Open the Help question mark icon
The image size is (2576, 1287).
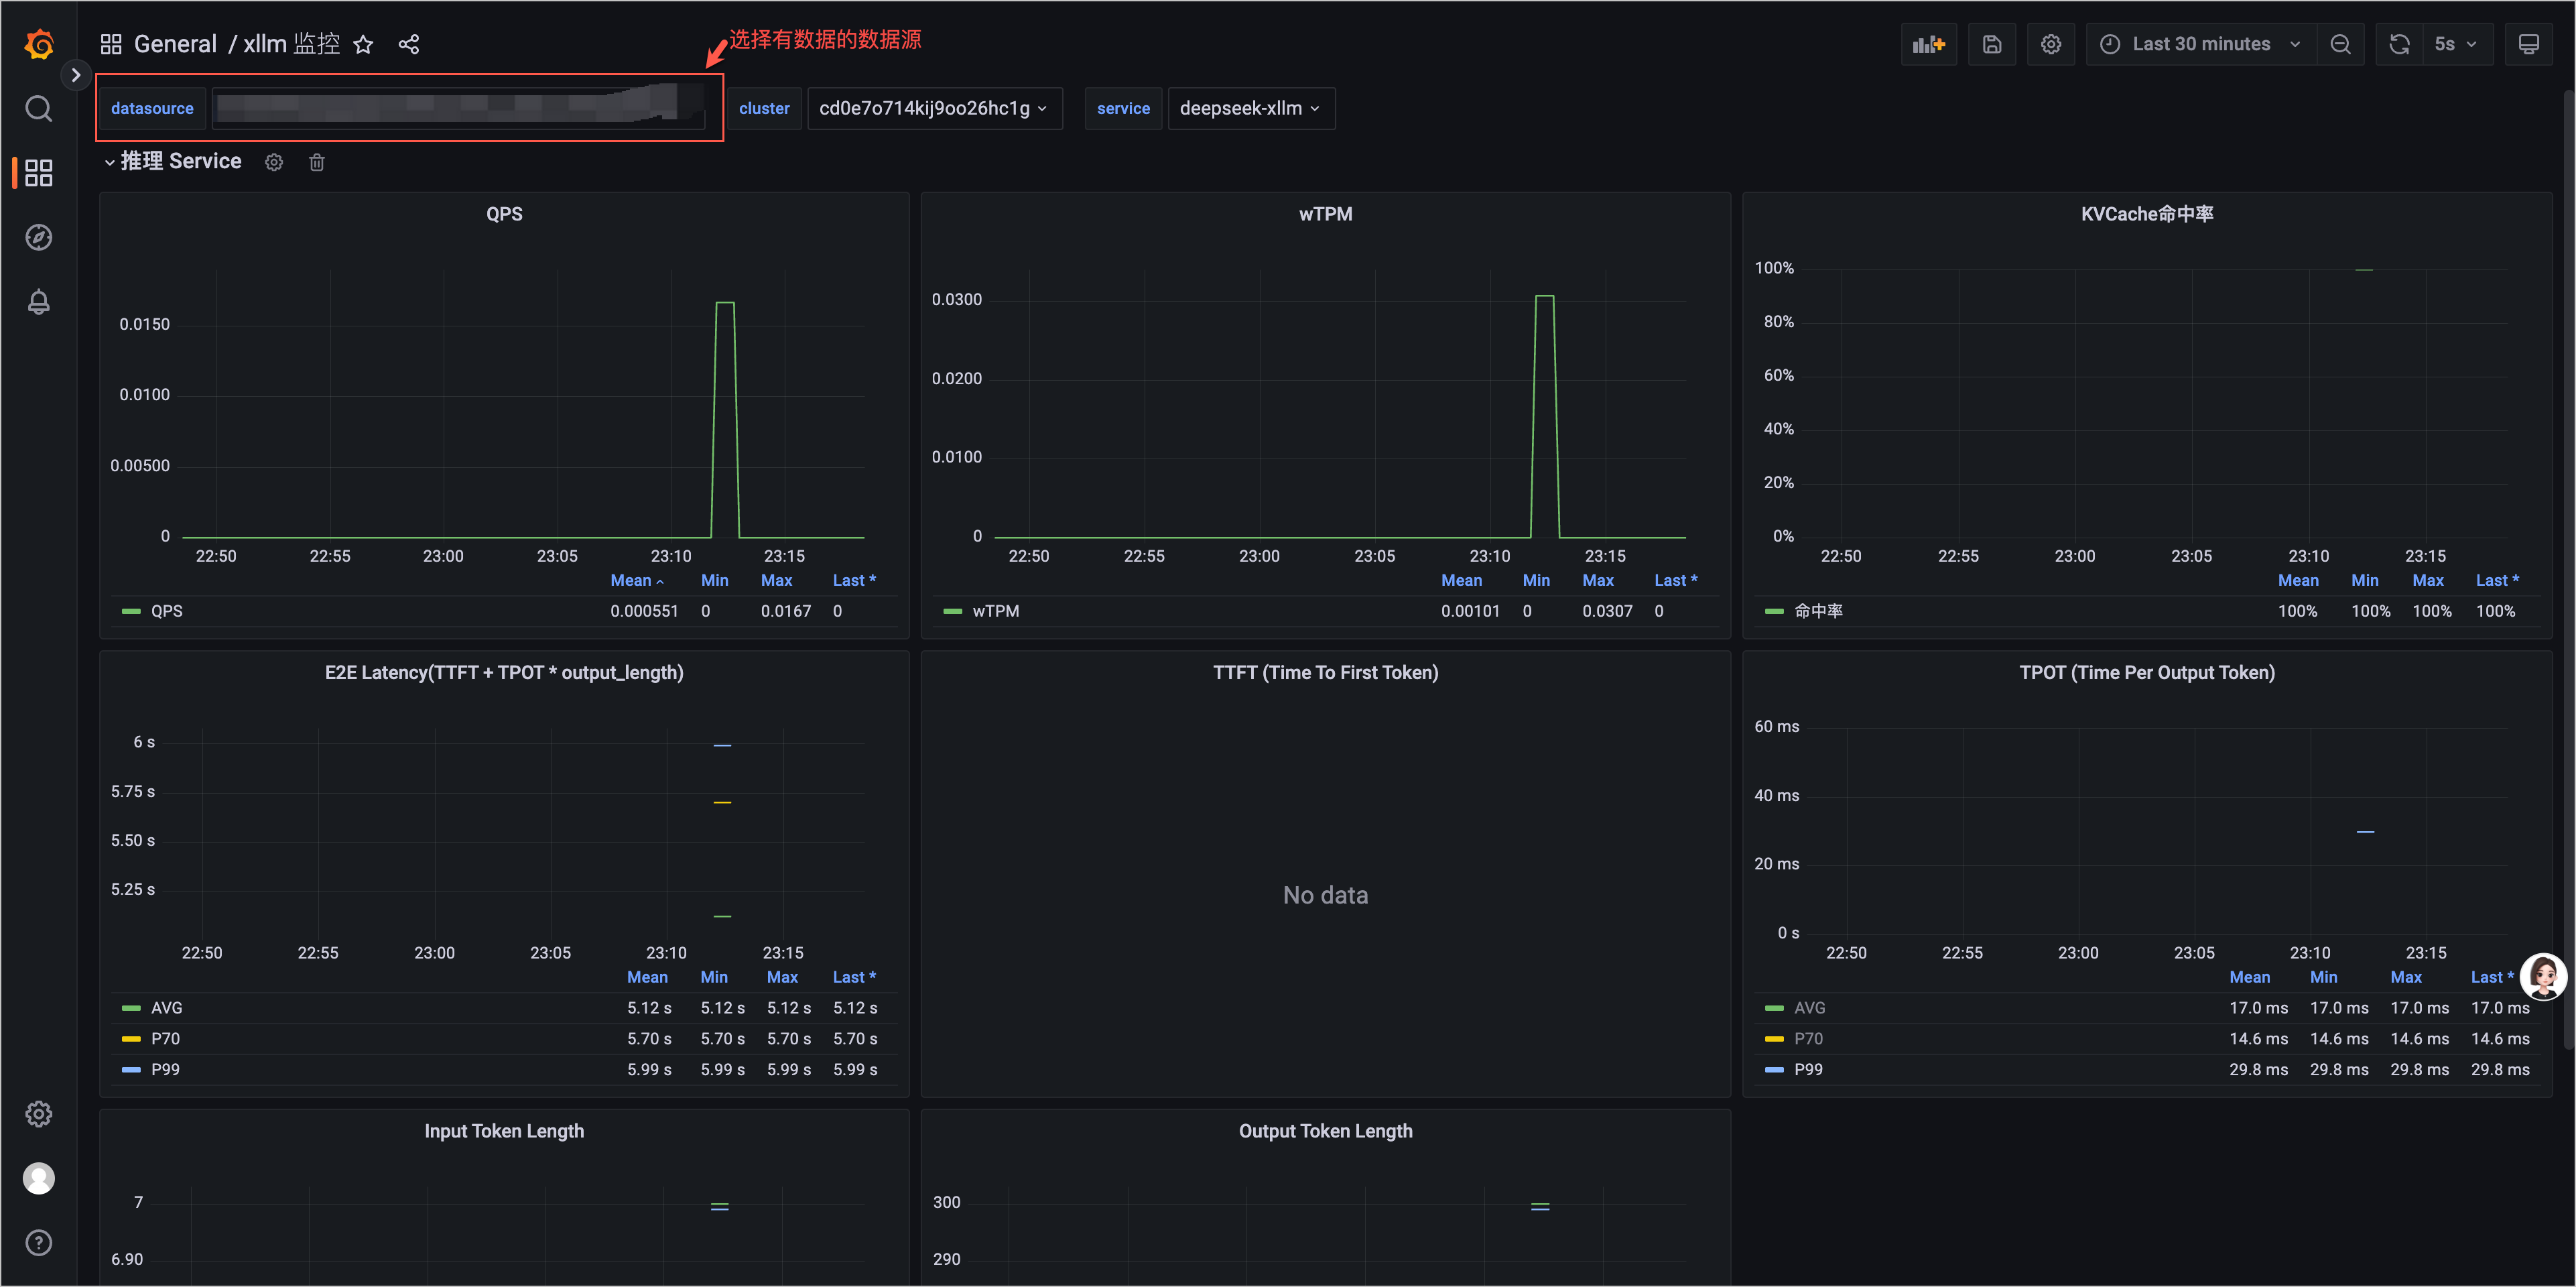click(x=38, y=1243)
